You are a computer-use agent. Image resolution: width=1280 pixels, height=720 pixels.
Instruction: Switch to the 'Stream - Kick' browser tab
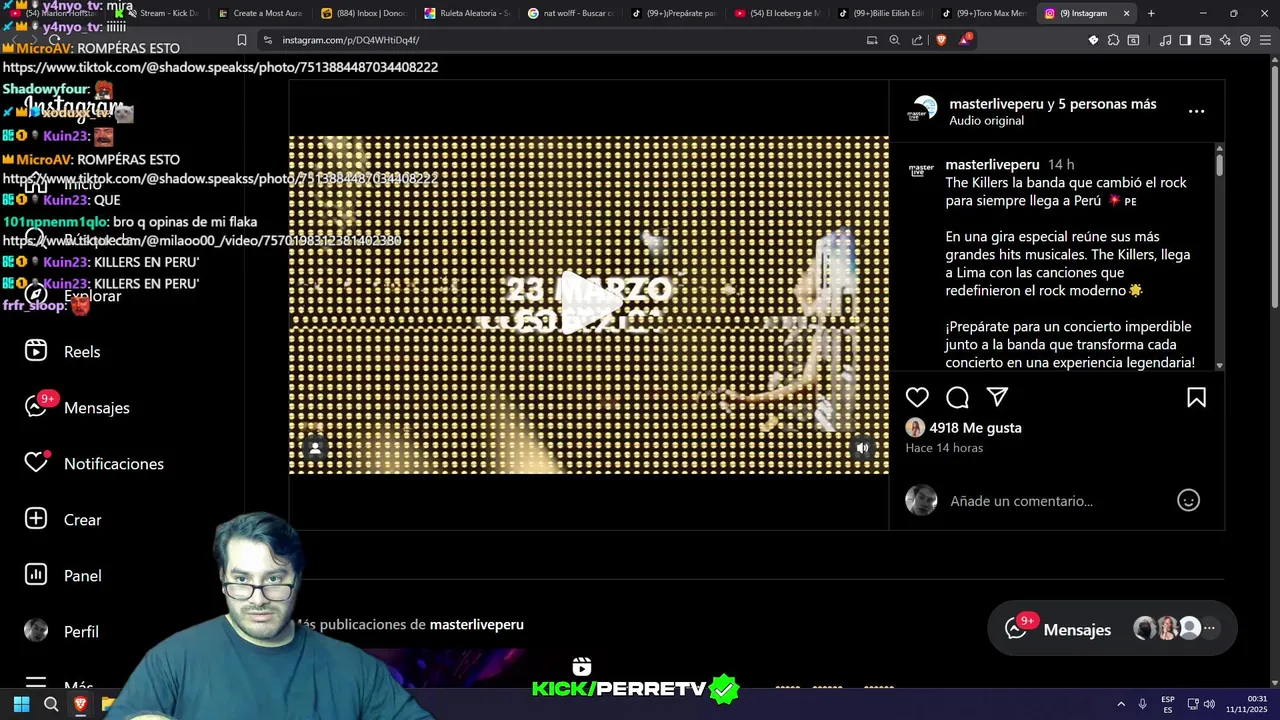point(156,13)
